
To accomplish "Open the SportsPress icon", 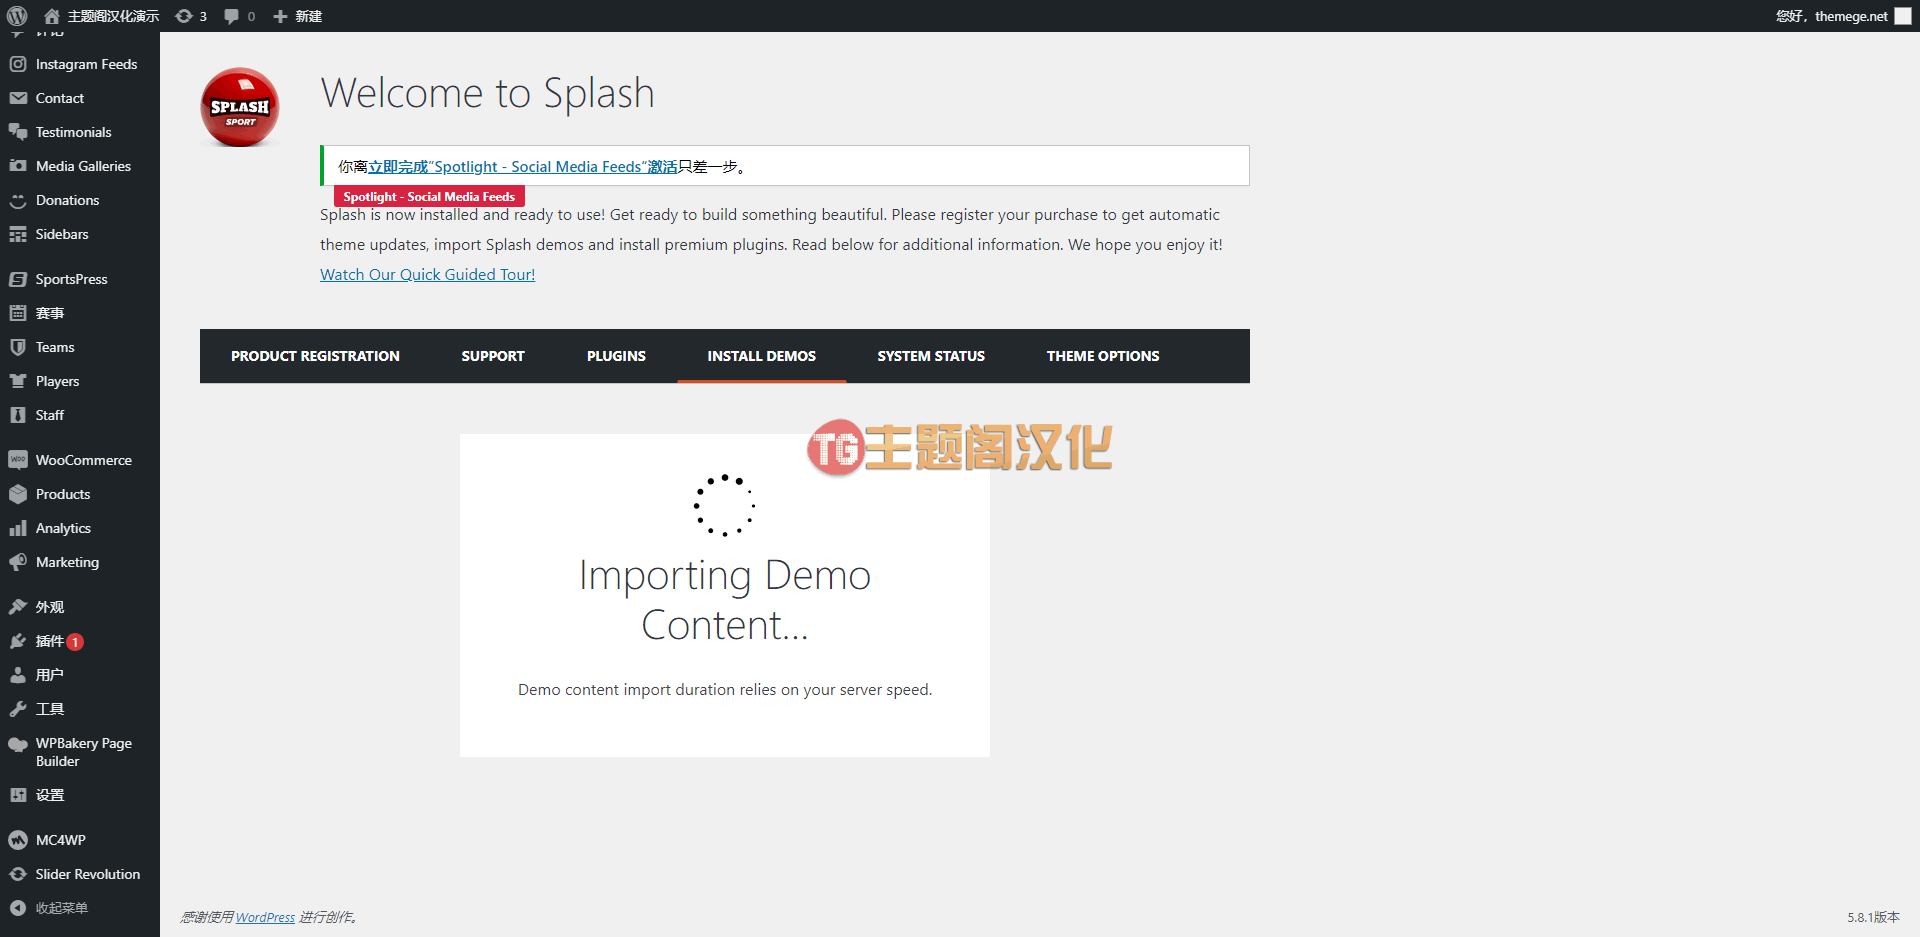I will coord(18,279).
